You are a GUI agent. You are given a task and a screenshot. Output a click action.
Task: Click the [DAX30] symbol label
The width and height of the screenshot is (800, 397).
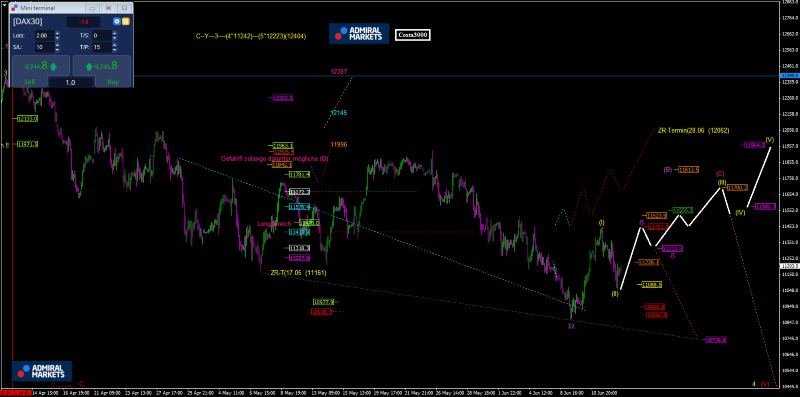tap(28, 21)
